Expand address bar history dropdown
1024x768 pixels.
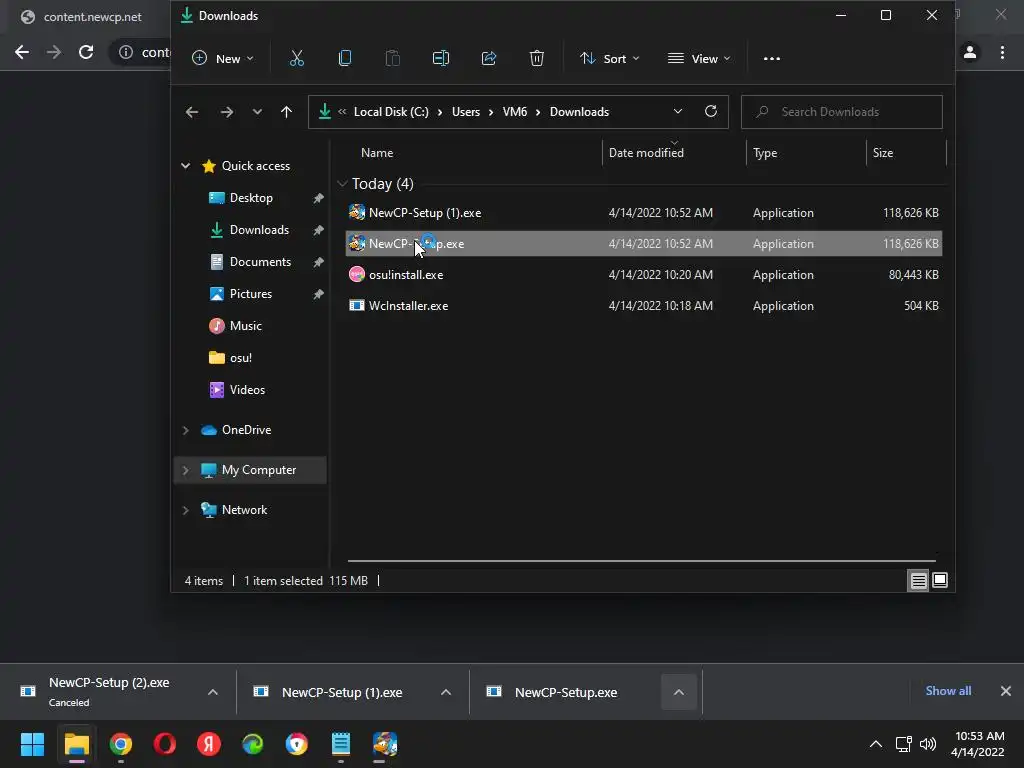(x=678, y=112)
